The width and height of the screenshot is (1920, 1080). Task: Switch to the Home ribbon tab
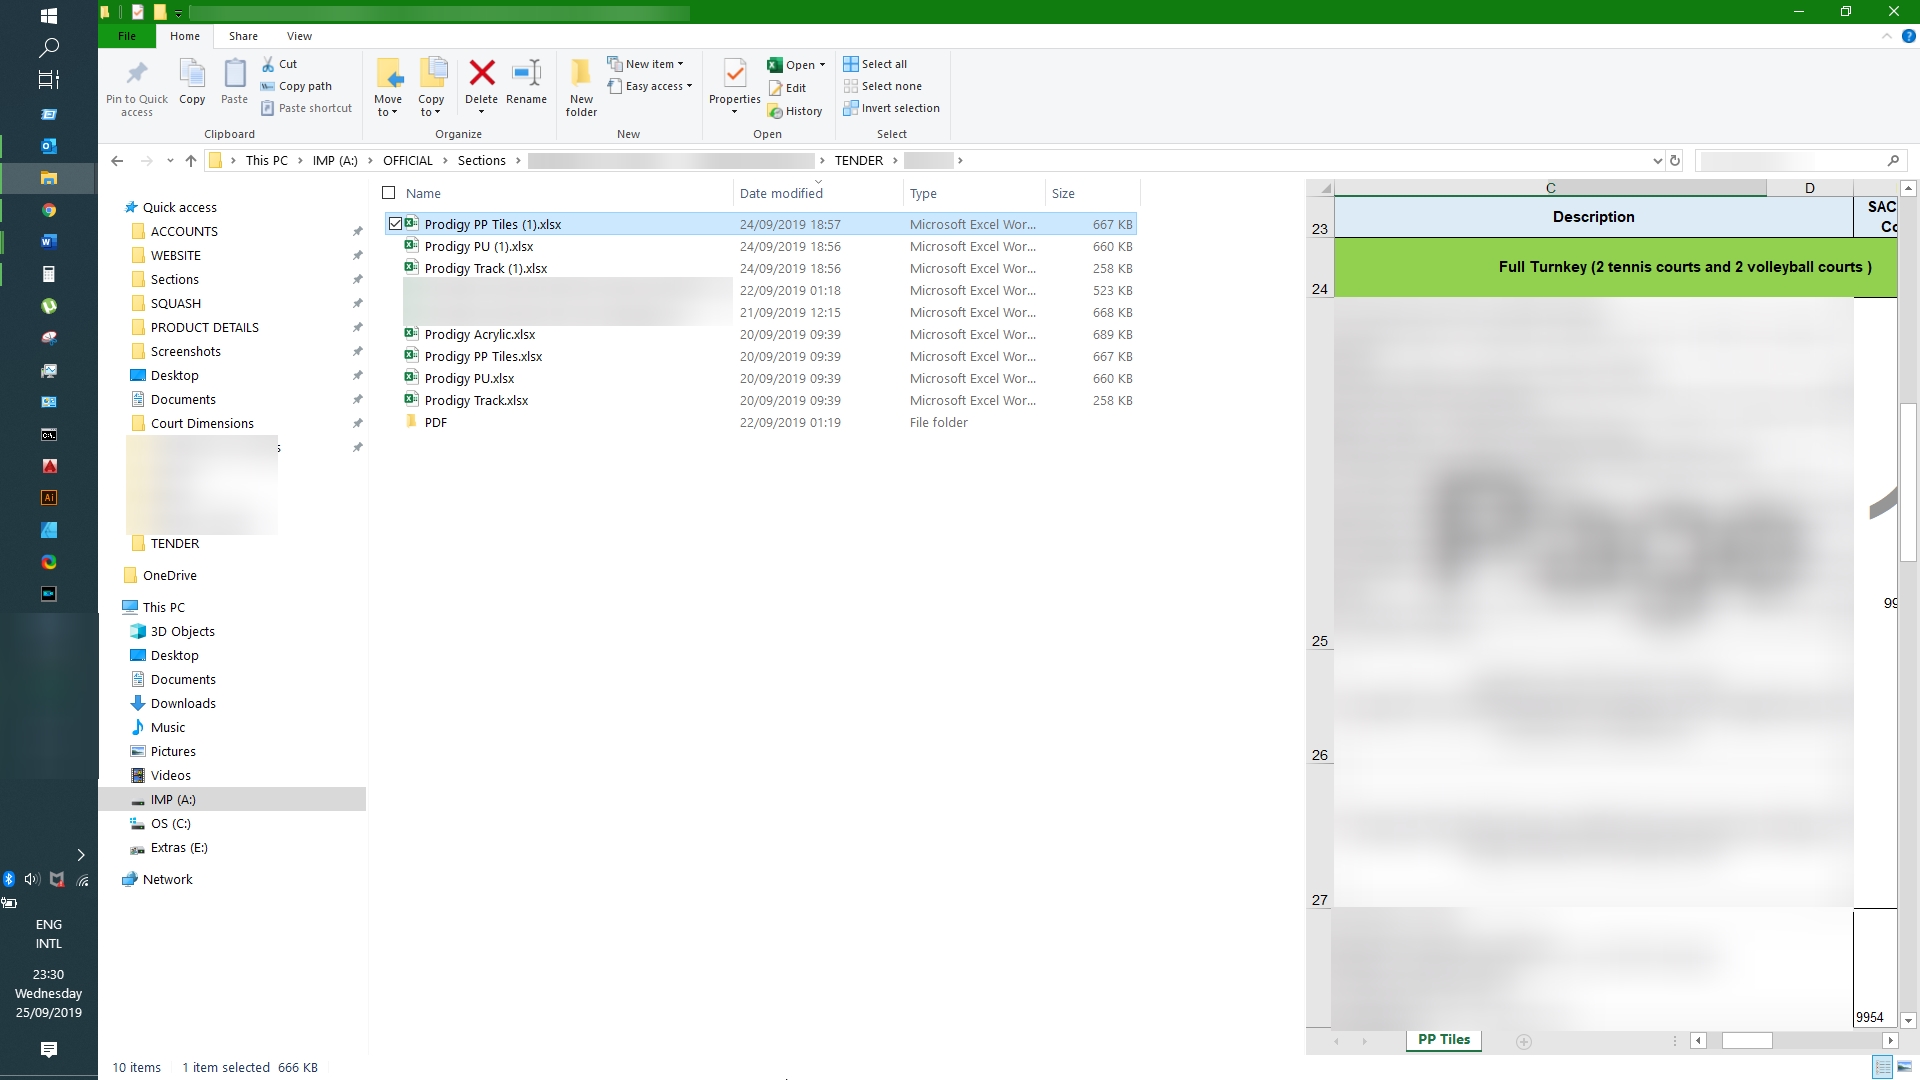tap(185, 36)
